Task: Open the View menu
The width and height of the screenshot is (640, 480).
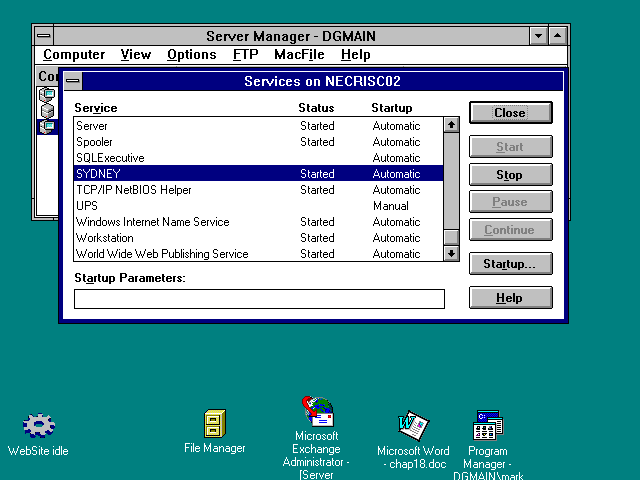Action: point(136,55)
